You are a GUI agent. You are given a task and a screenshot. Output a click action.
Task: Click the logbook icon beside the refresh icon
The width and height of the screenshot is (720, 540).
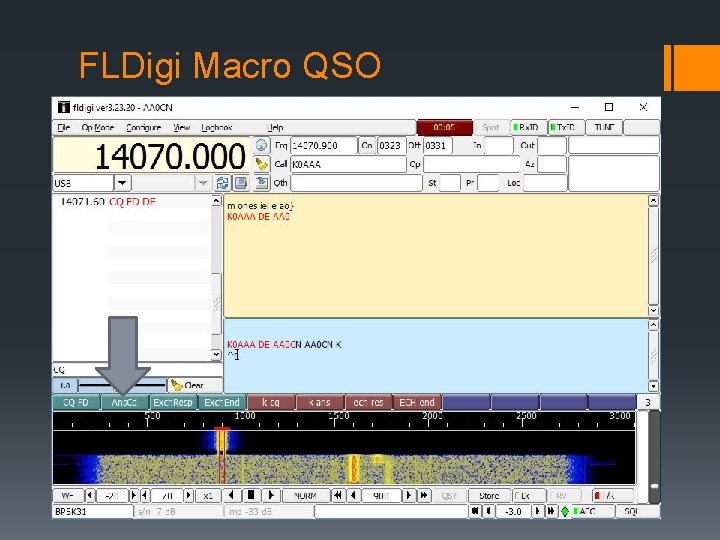(x=241, y=183)
